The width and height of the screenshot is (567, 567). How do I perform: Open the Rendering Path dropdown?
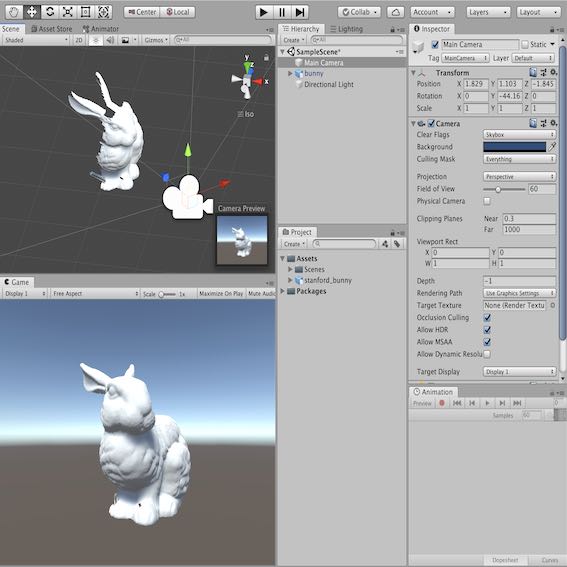click(x=519, y=293)
